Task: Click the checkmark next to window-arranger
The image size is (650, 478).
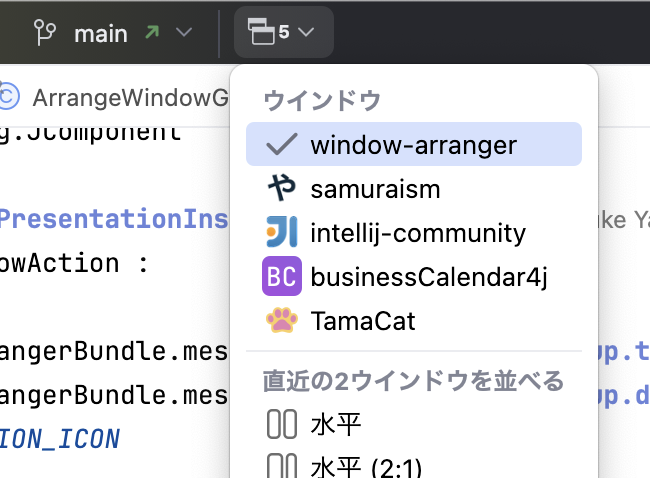Action: pyautogui.click(x=281, y=144)
